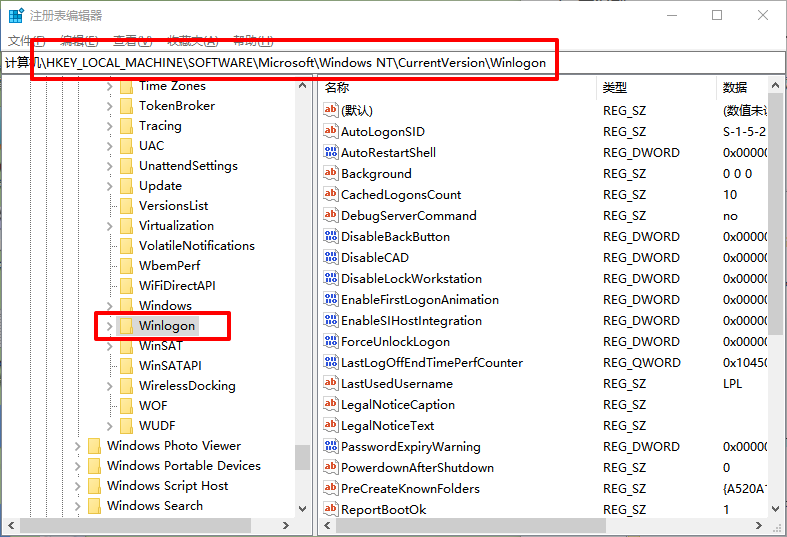Click the string icon of (默认) value
The width and height of the screenshot is (787, 537).
point(331,110)
